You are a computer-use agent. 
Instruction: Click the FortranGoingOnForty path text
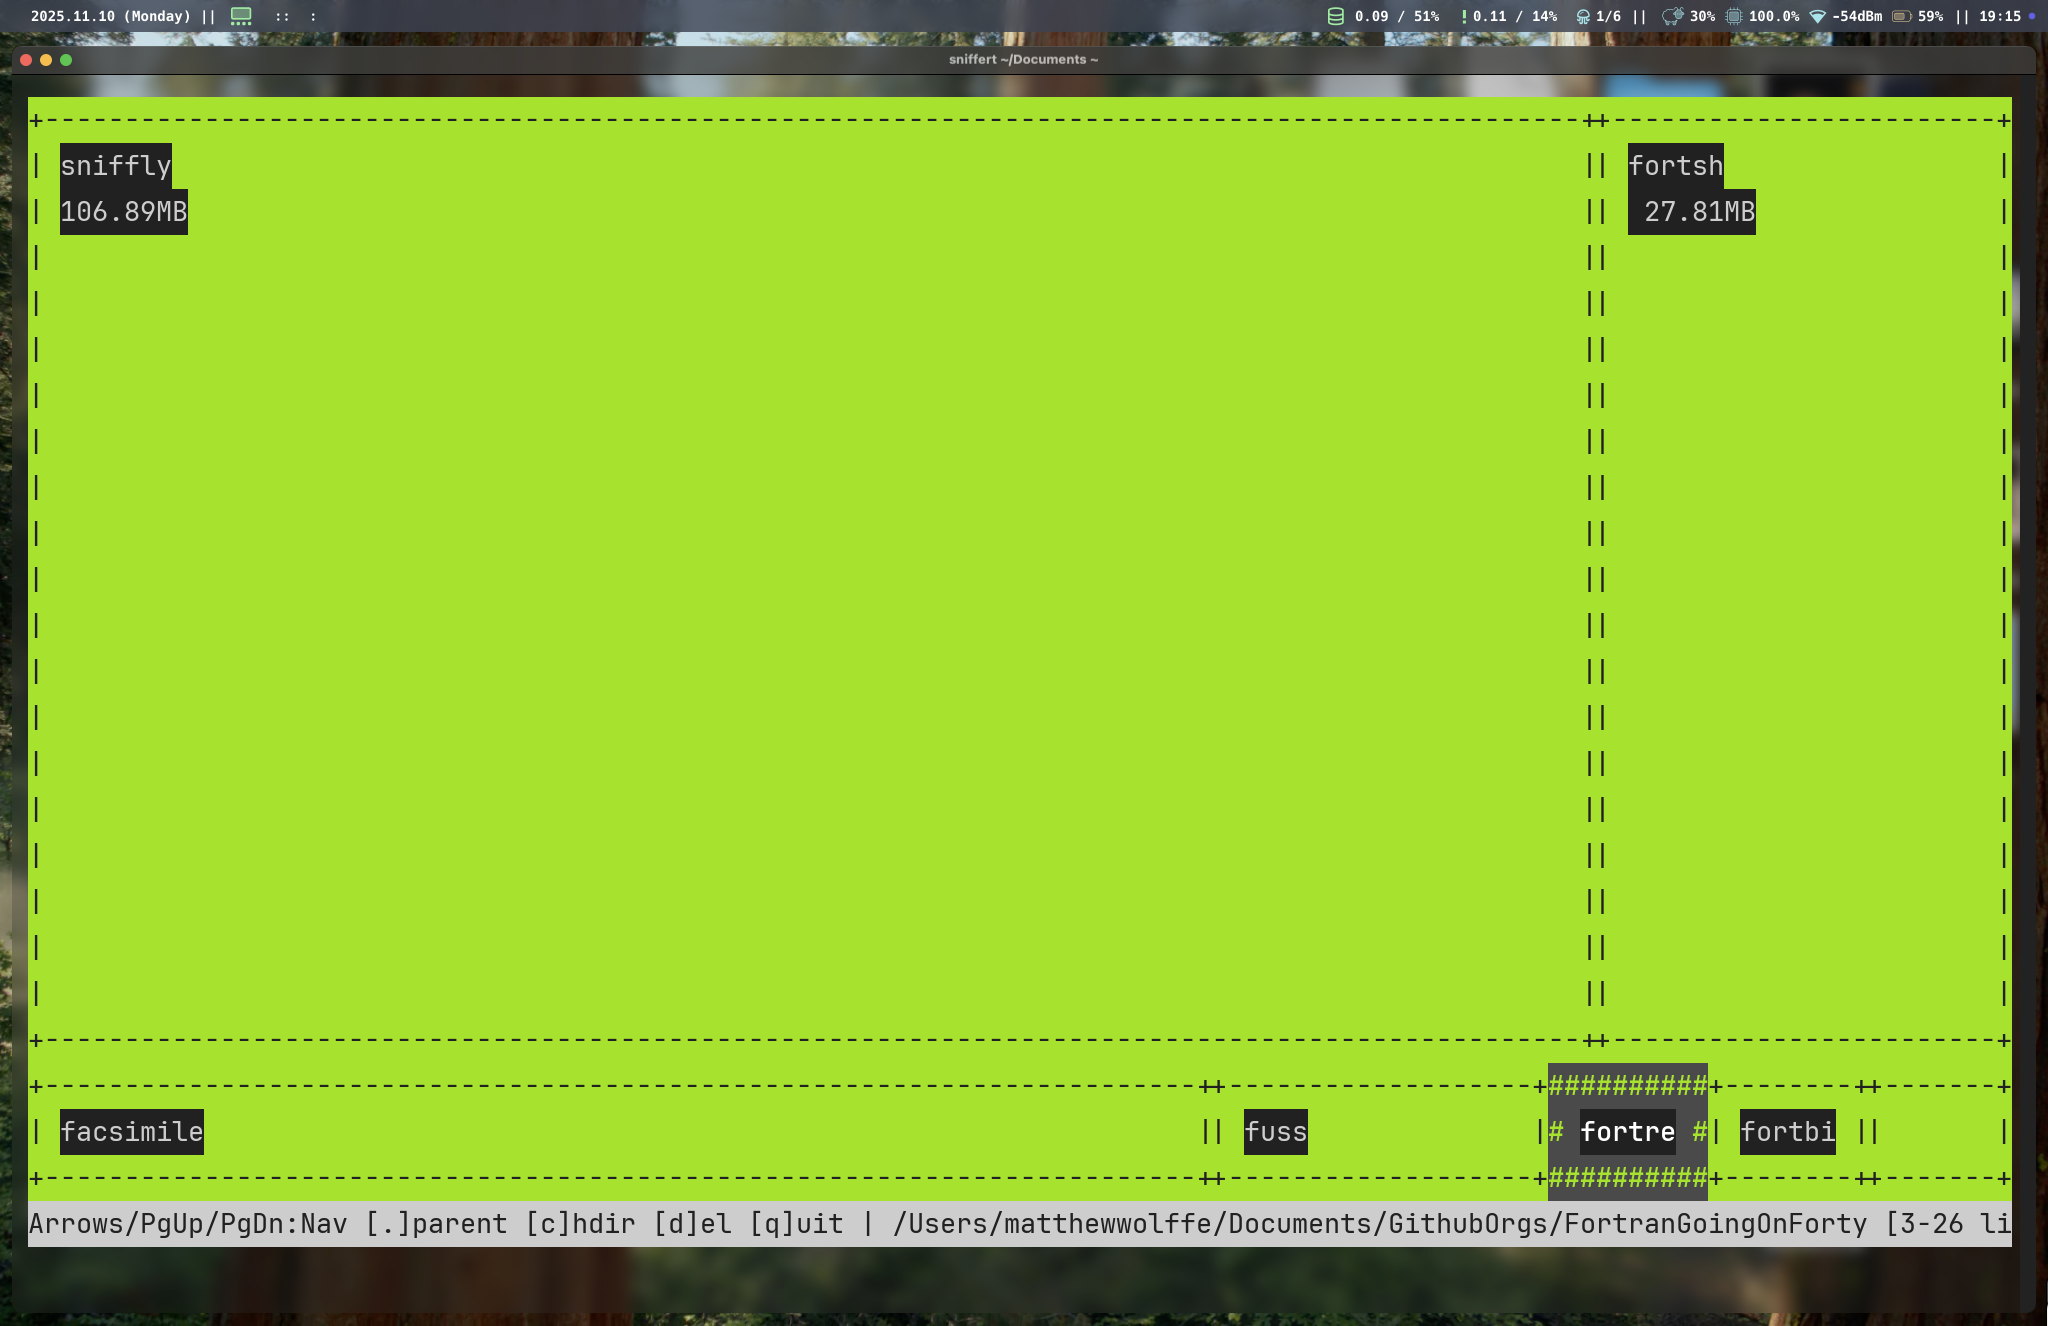click(1715, 1224)
